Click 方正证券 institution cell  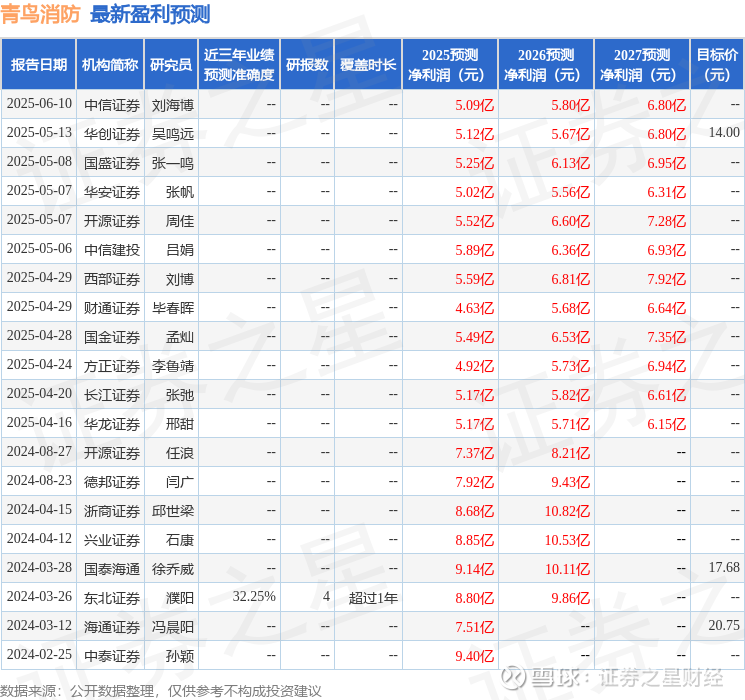tap(112, 366)
